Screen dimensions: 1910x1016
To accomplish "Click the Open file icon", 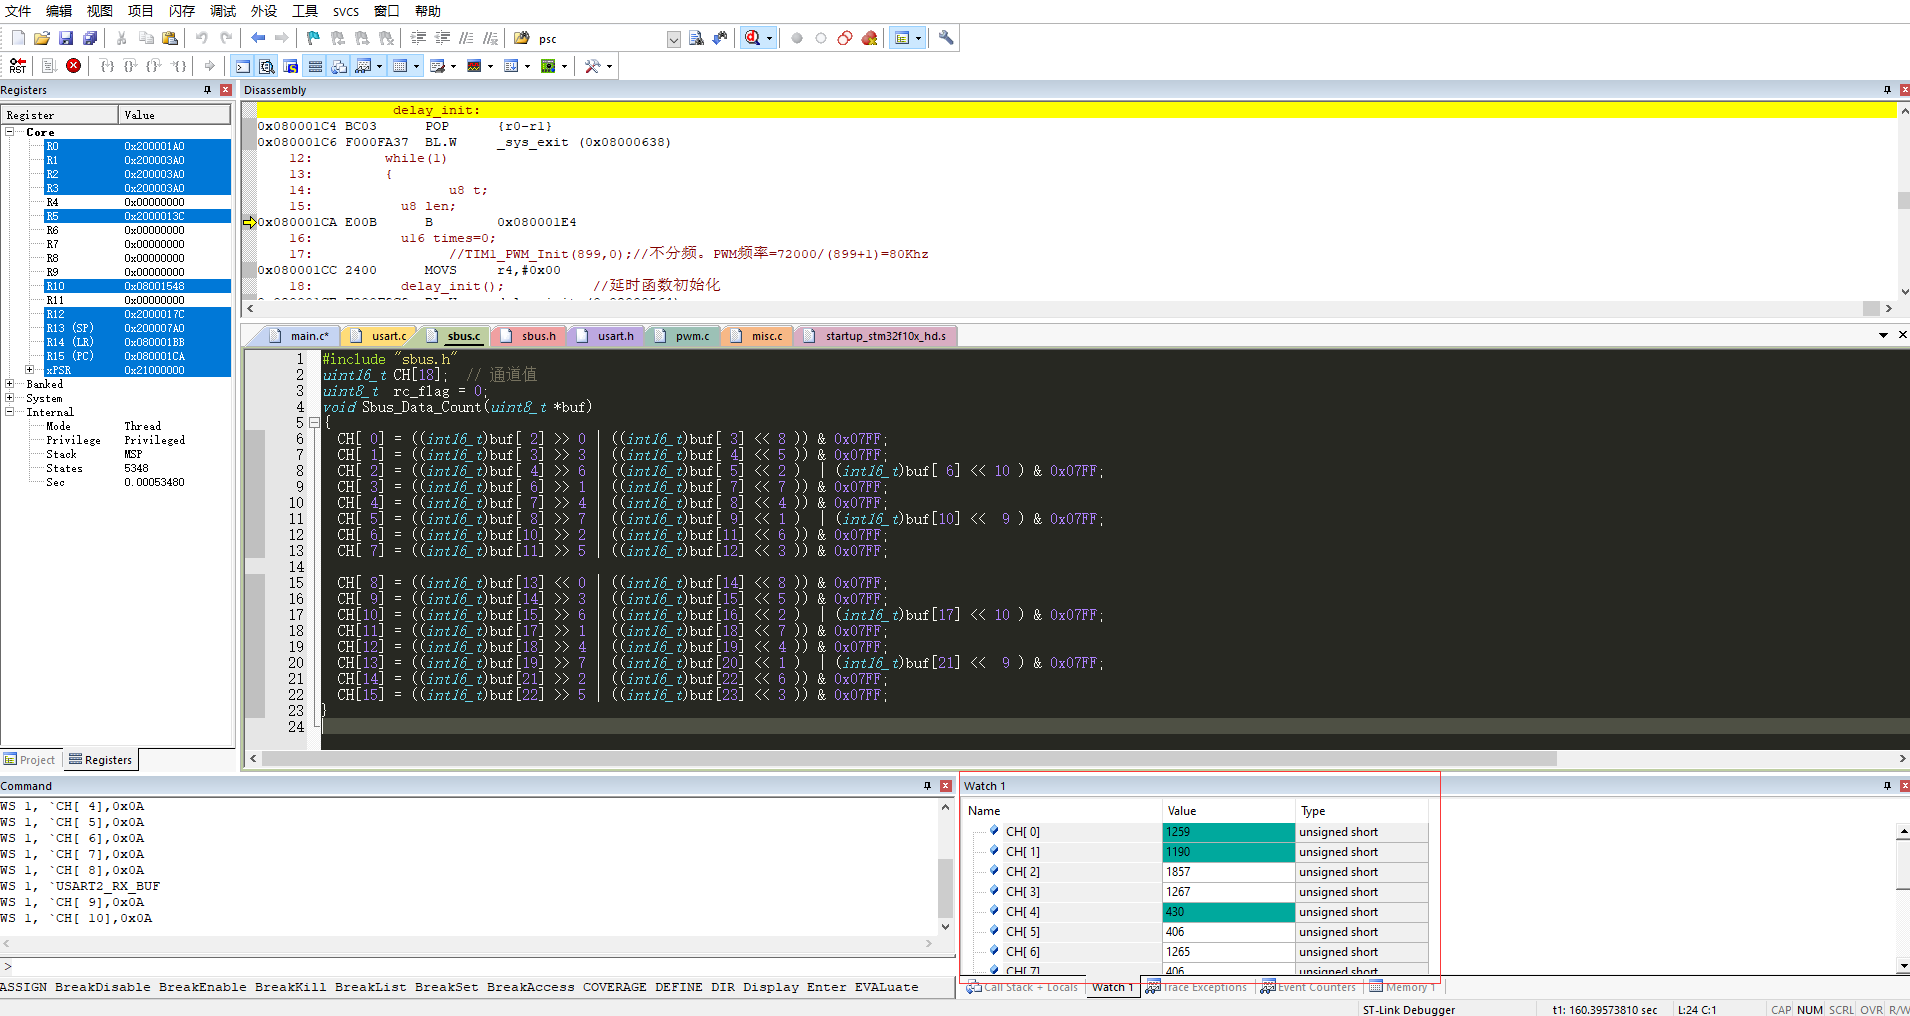I will tap(42, 38).
